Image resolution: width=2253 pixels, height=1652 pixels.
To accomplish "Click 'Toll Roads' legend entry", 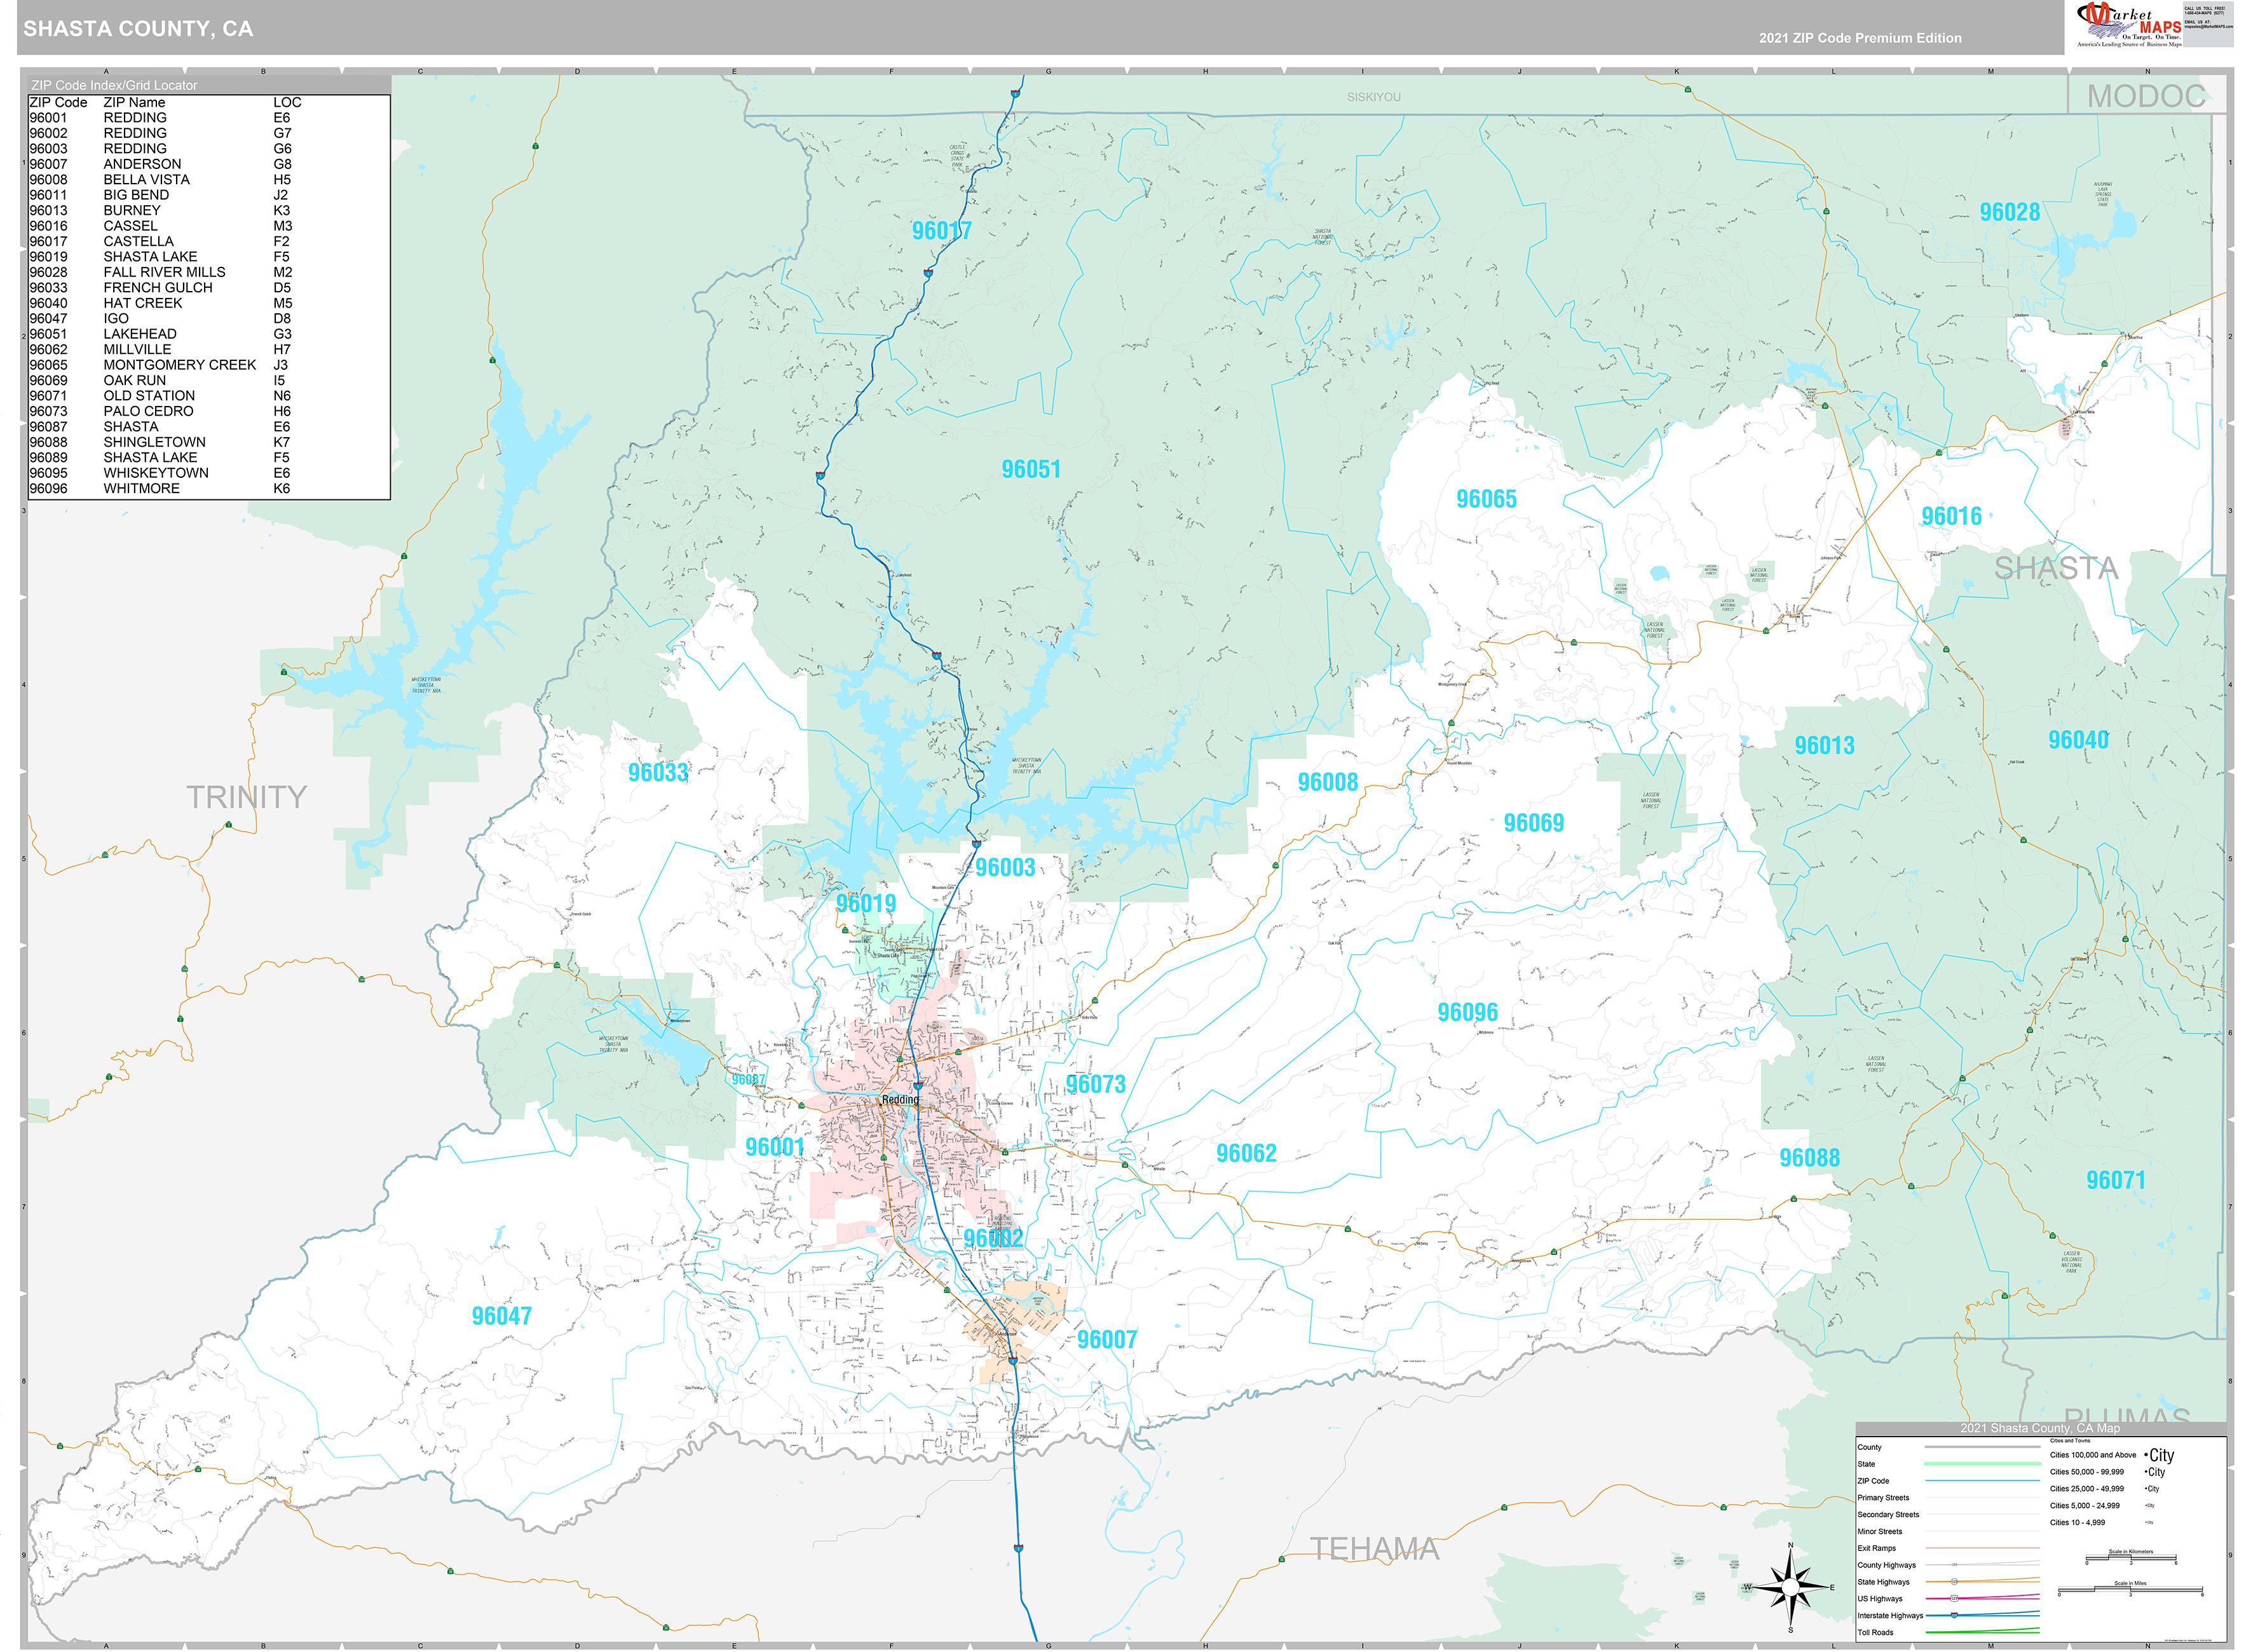I will pos(1875,1633).
